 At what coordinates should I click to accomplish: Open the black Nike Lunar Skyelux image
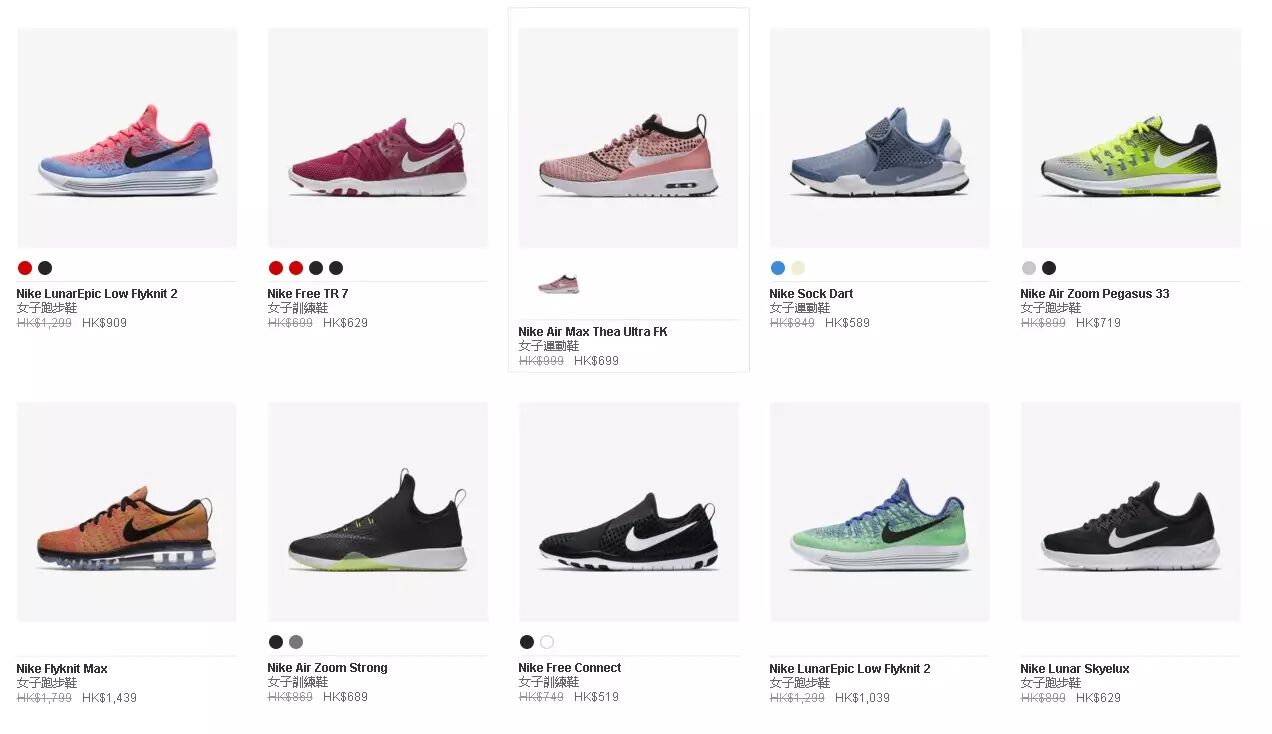pyautogui.click(x=1131, y=512)
